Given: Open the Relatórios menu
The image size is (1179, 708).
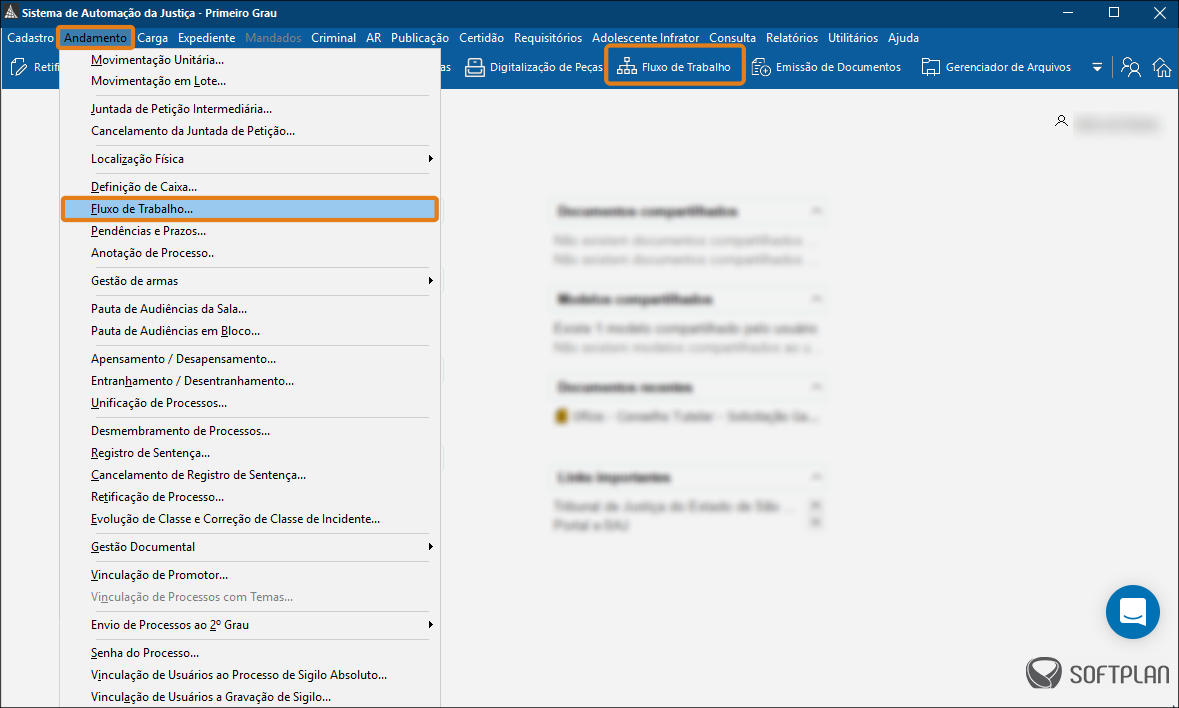Looking at the screenshot, I should (x=792, y=38).
